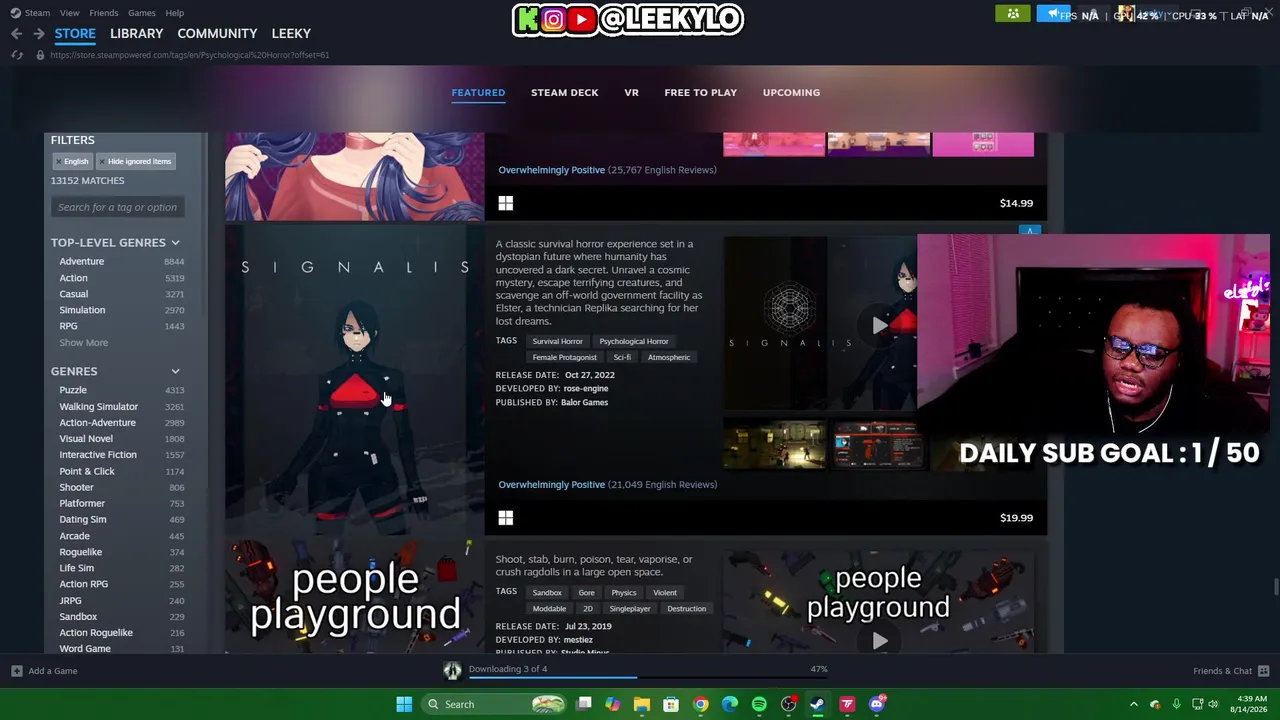The image size is (1280, 720).
Task: Select the Upcoming store tab
Action: click(791, 93)
